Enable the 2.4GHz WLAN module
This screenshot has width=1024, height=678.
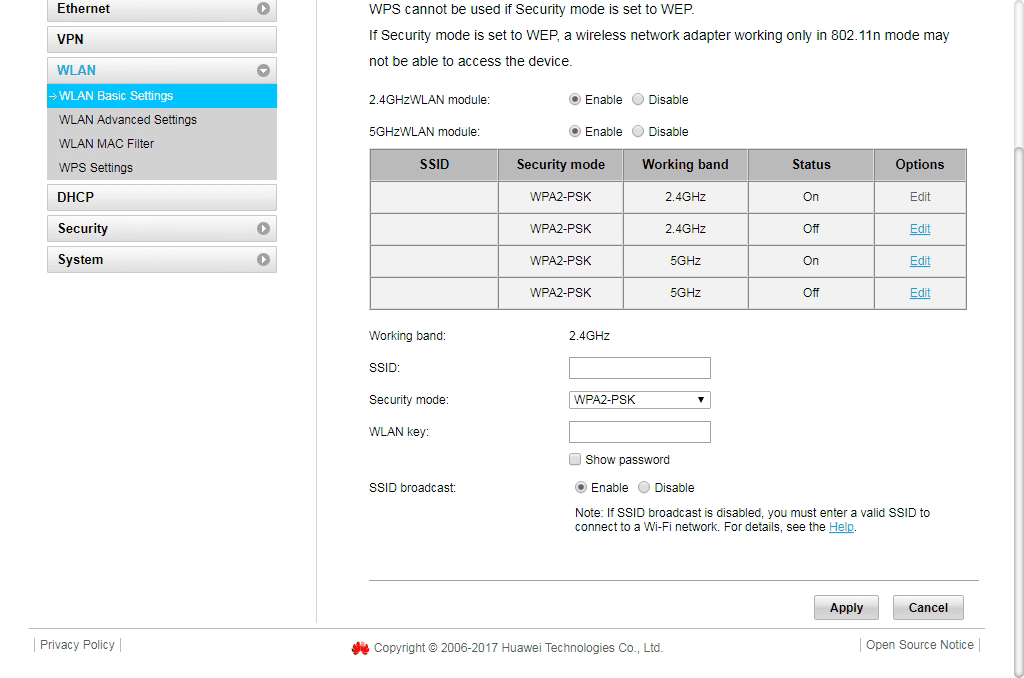575,100
